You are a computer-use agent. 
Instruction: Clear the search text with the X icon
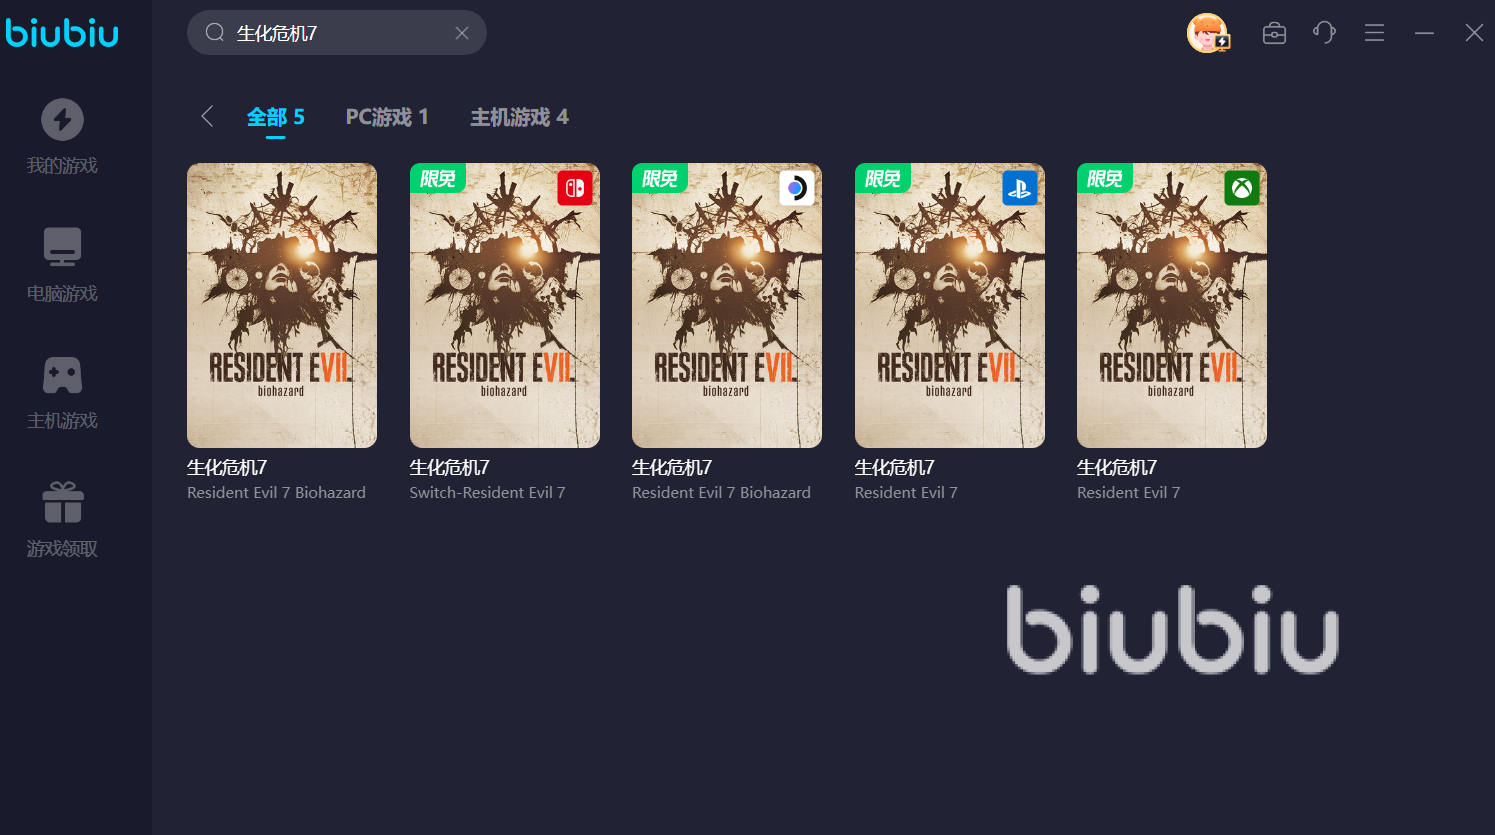coord(462,33)
